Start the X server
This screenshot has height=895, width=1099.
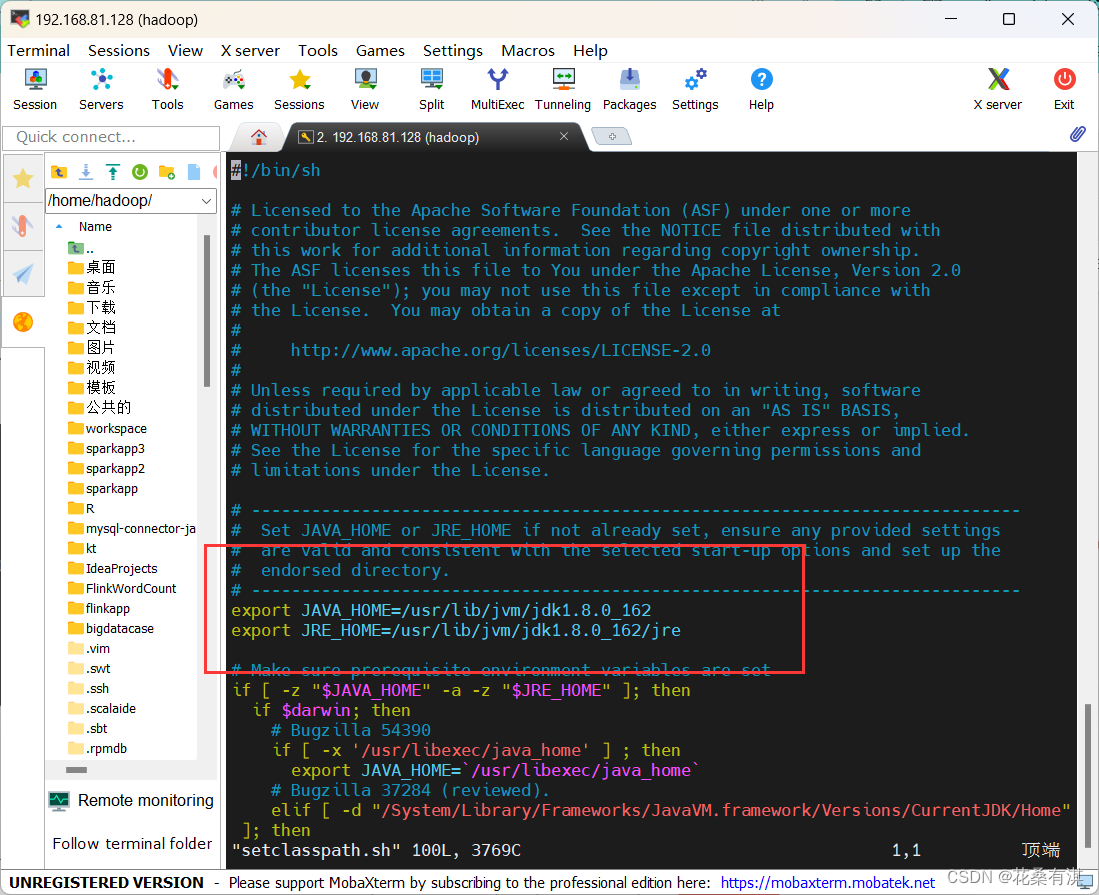click(997, 88)
